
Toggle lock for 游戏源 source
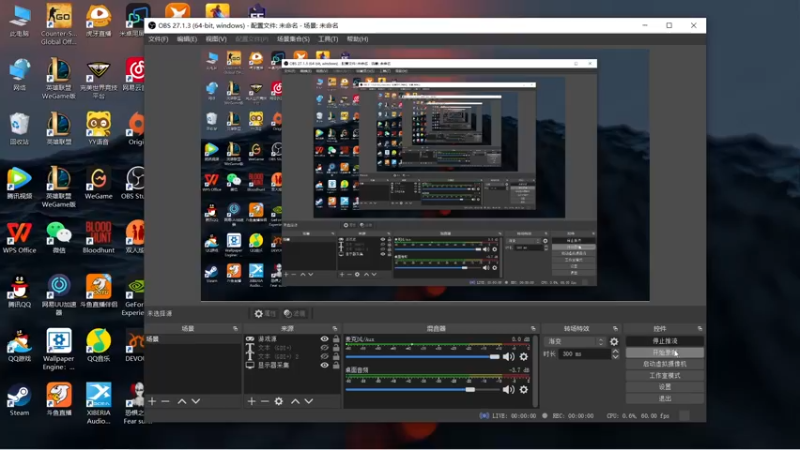pos(336,339)
